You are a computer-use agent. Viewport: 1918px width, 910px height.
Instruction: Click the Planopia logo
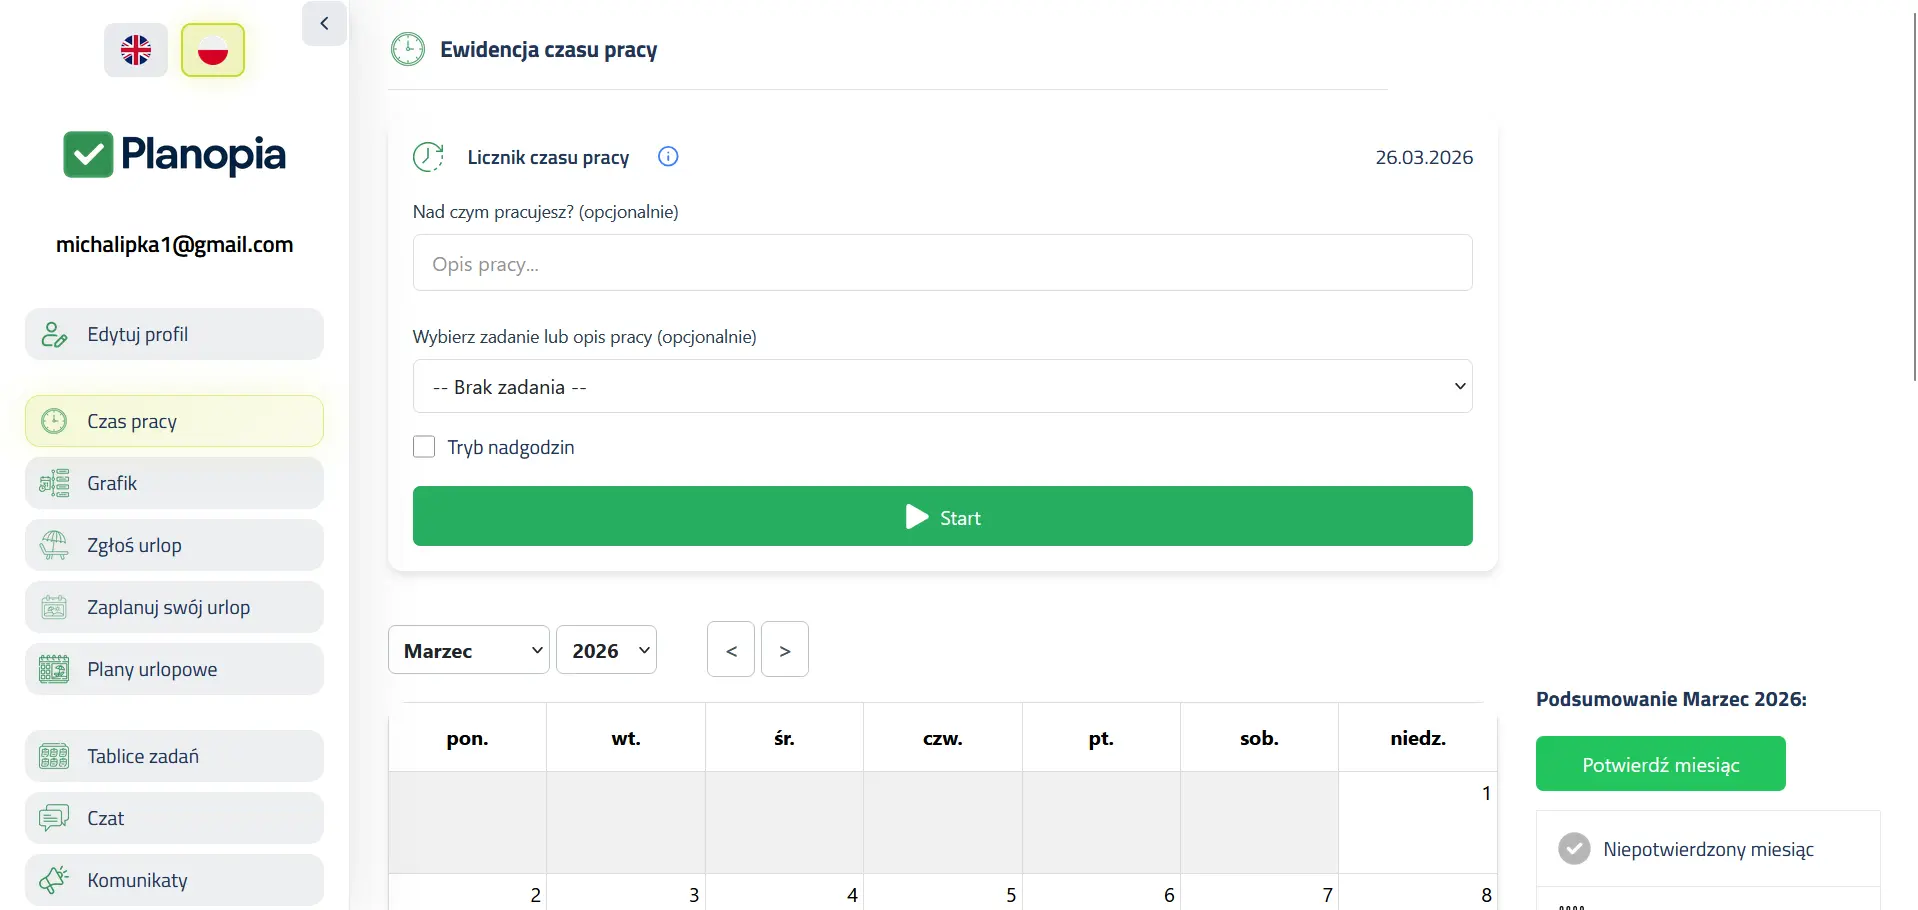click(x=174, y=155)
